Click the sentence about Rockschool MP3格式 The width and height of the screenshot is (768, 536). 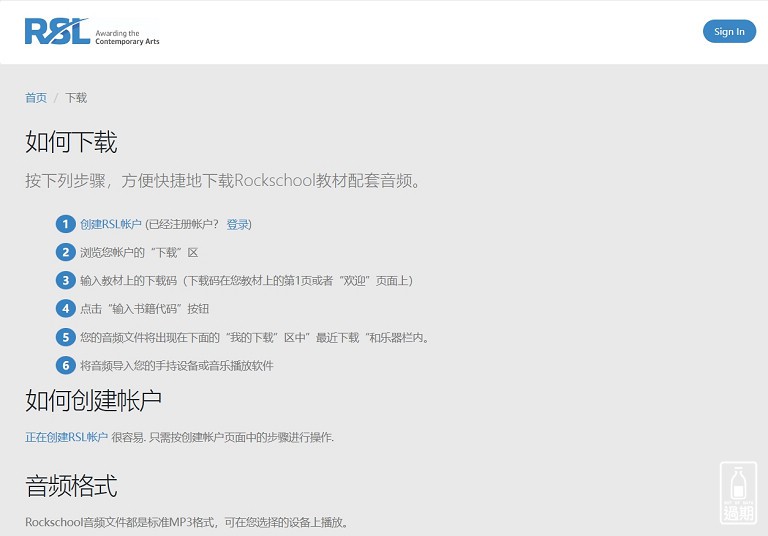point(188,522)
